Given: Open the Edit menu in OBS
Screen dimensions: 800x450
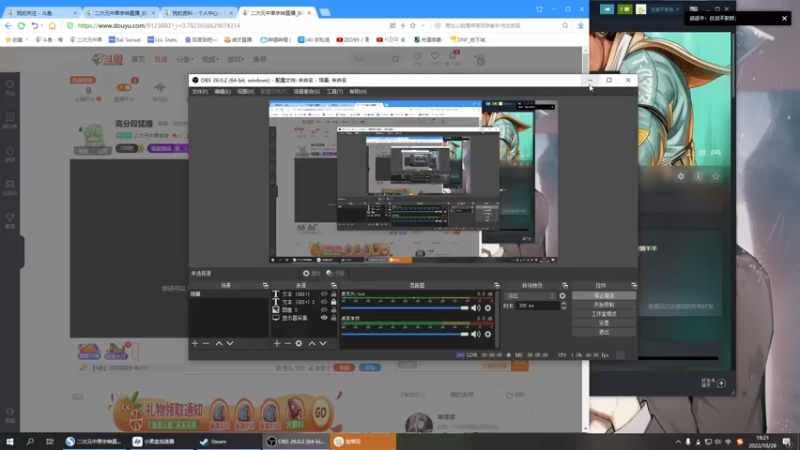Looking at the screenshot, I should 222,92.
